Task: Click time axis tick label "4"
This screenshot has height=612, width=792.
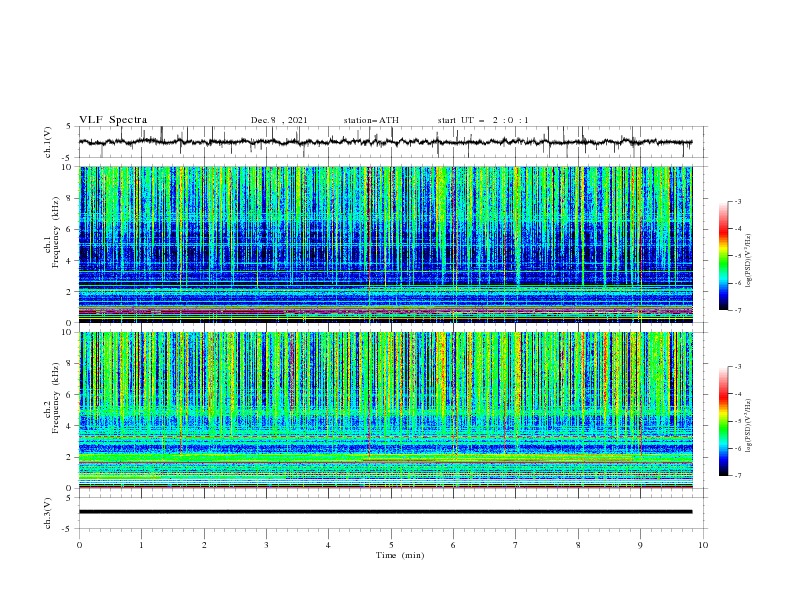Action: point(328,545)
